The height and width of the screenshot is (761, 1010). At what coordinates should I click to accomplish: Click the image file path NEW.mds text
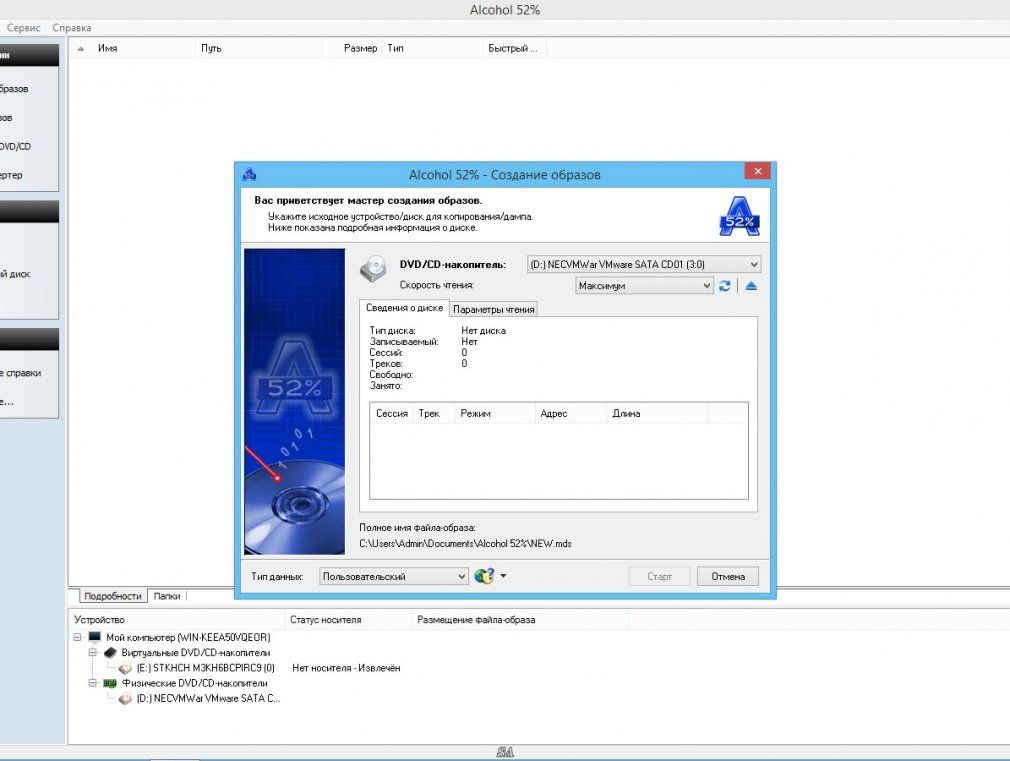pyautogui.click(x=465, y=543)
